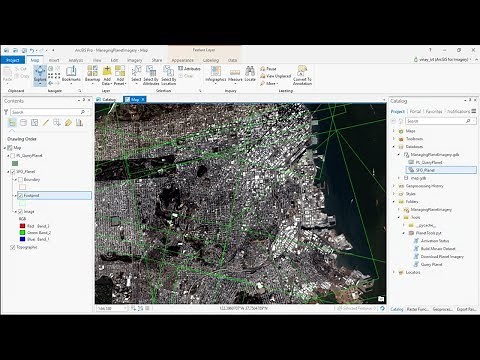Switch to the Imagery ribbon tab
The image size is (480, 360).
click(135, 60)
